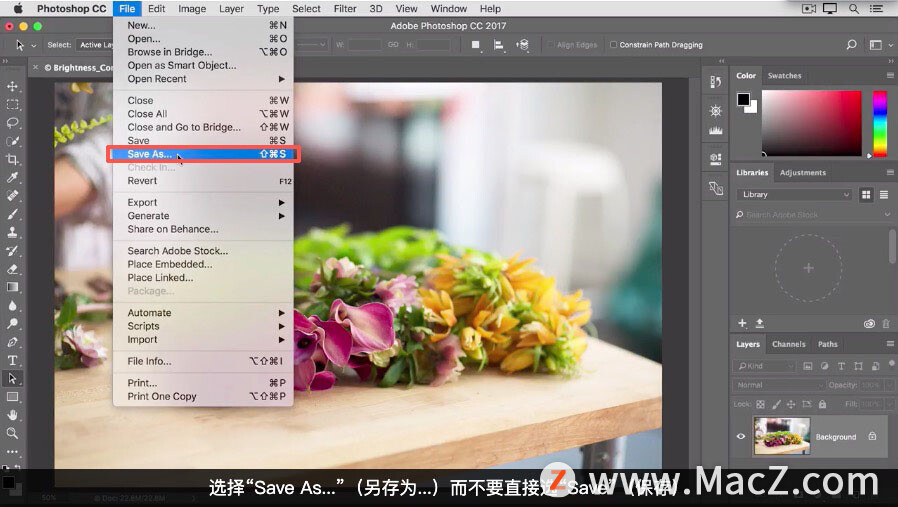Image resolution: width=898 pixels, height=507 pixels.
Task: Open the History panel icon
Action: coord(715,82)
